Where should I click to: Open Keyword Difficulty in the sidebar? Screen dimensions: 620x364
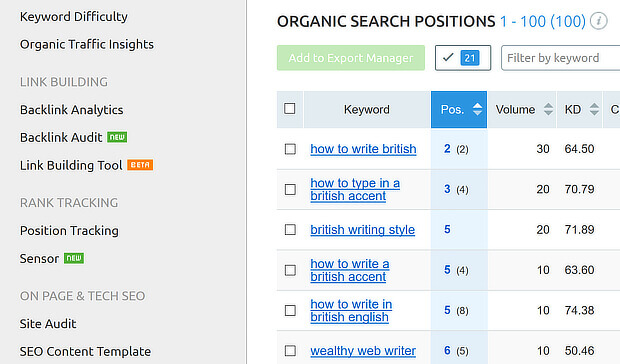pos(74,17)
